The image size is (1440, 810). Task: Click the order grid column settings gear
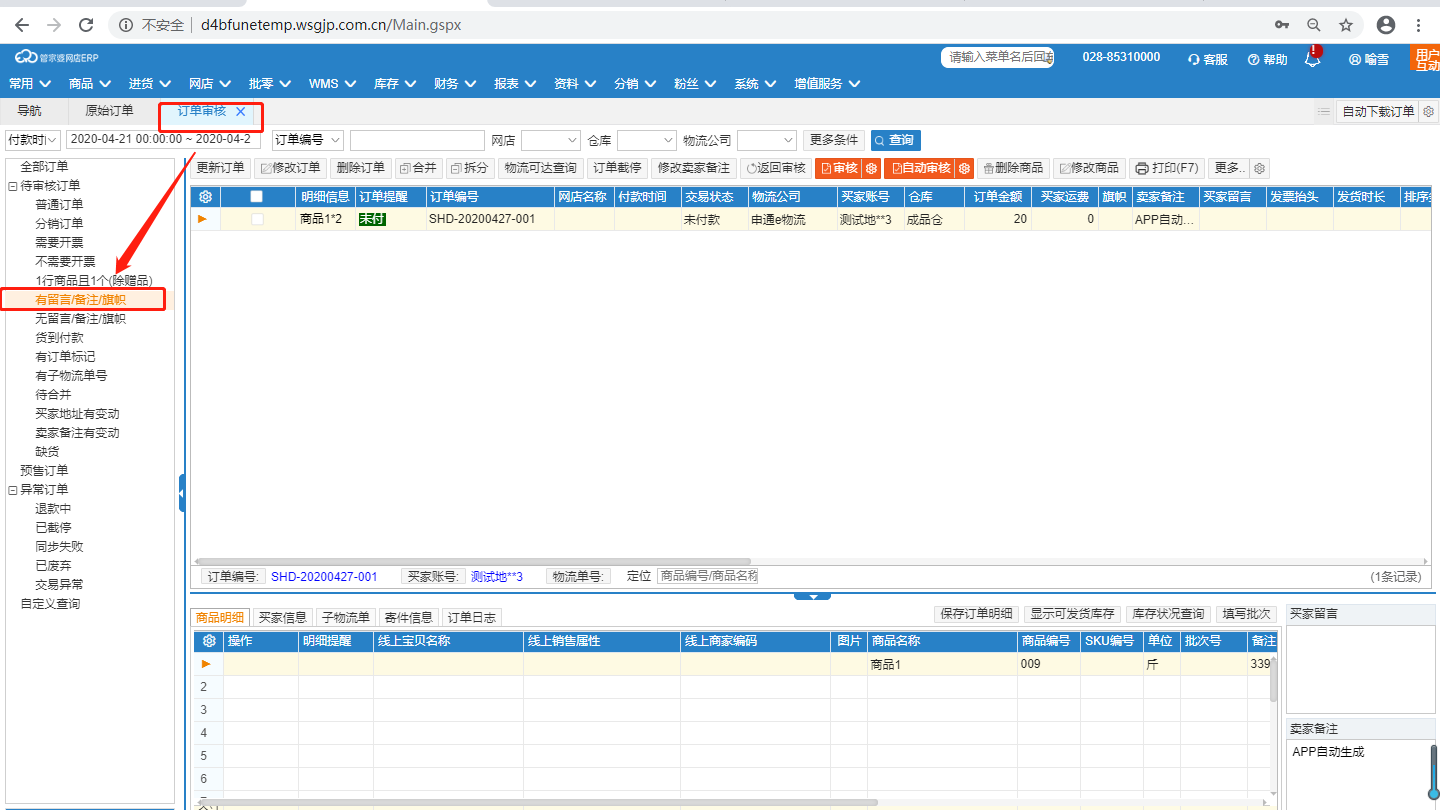(206, 197)
